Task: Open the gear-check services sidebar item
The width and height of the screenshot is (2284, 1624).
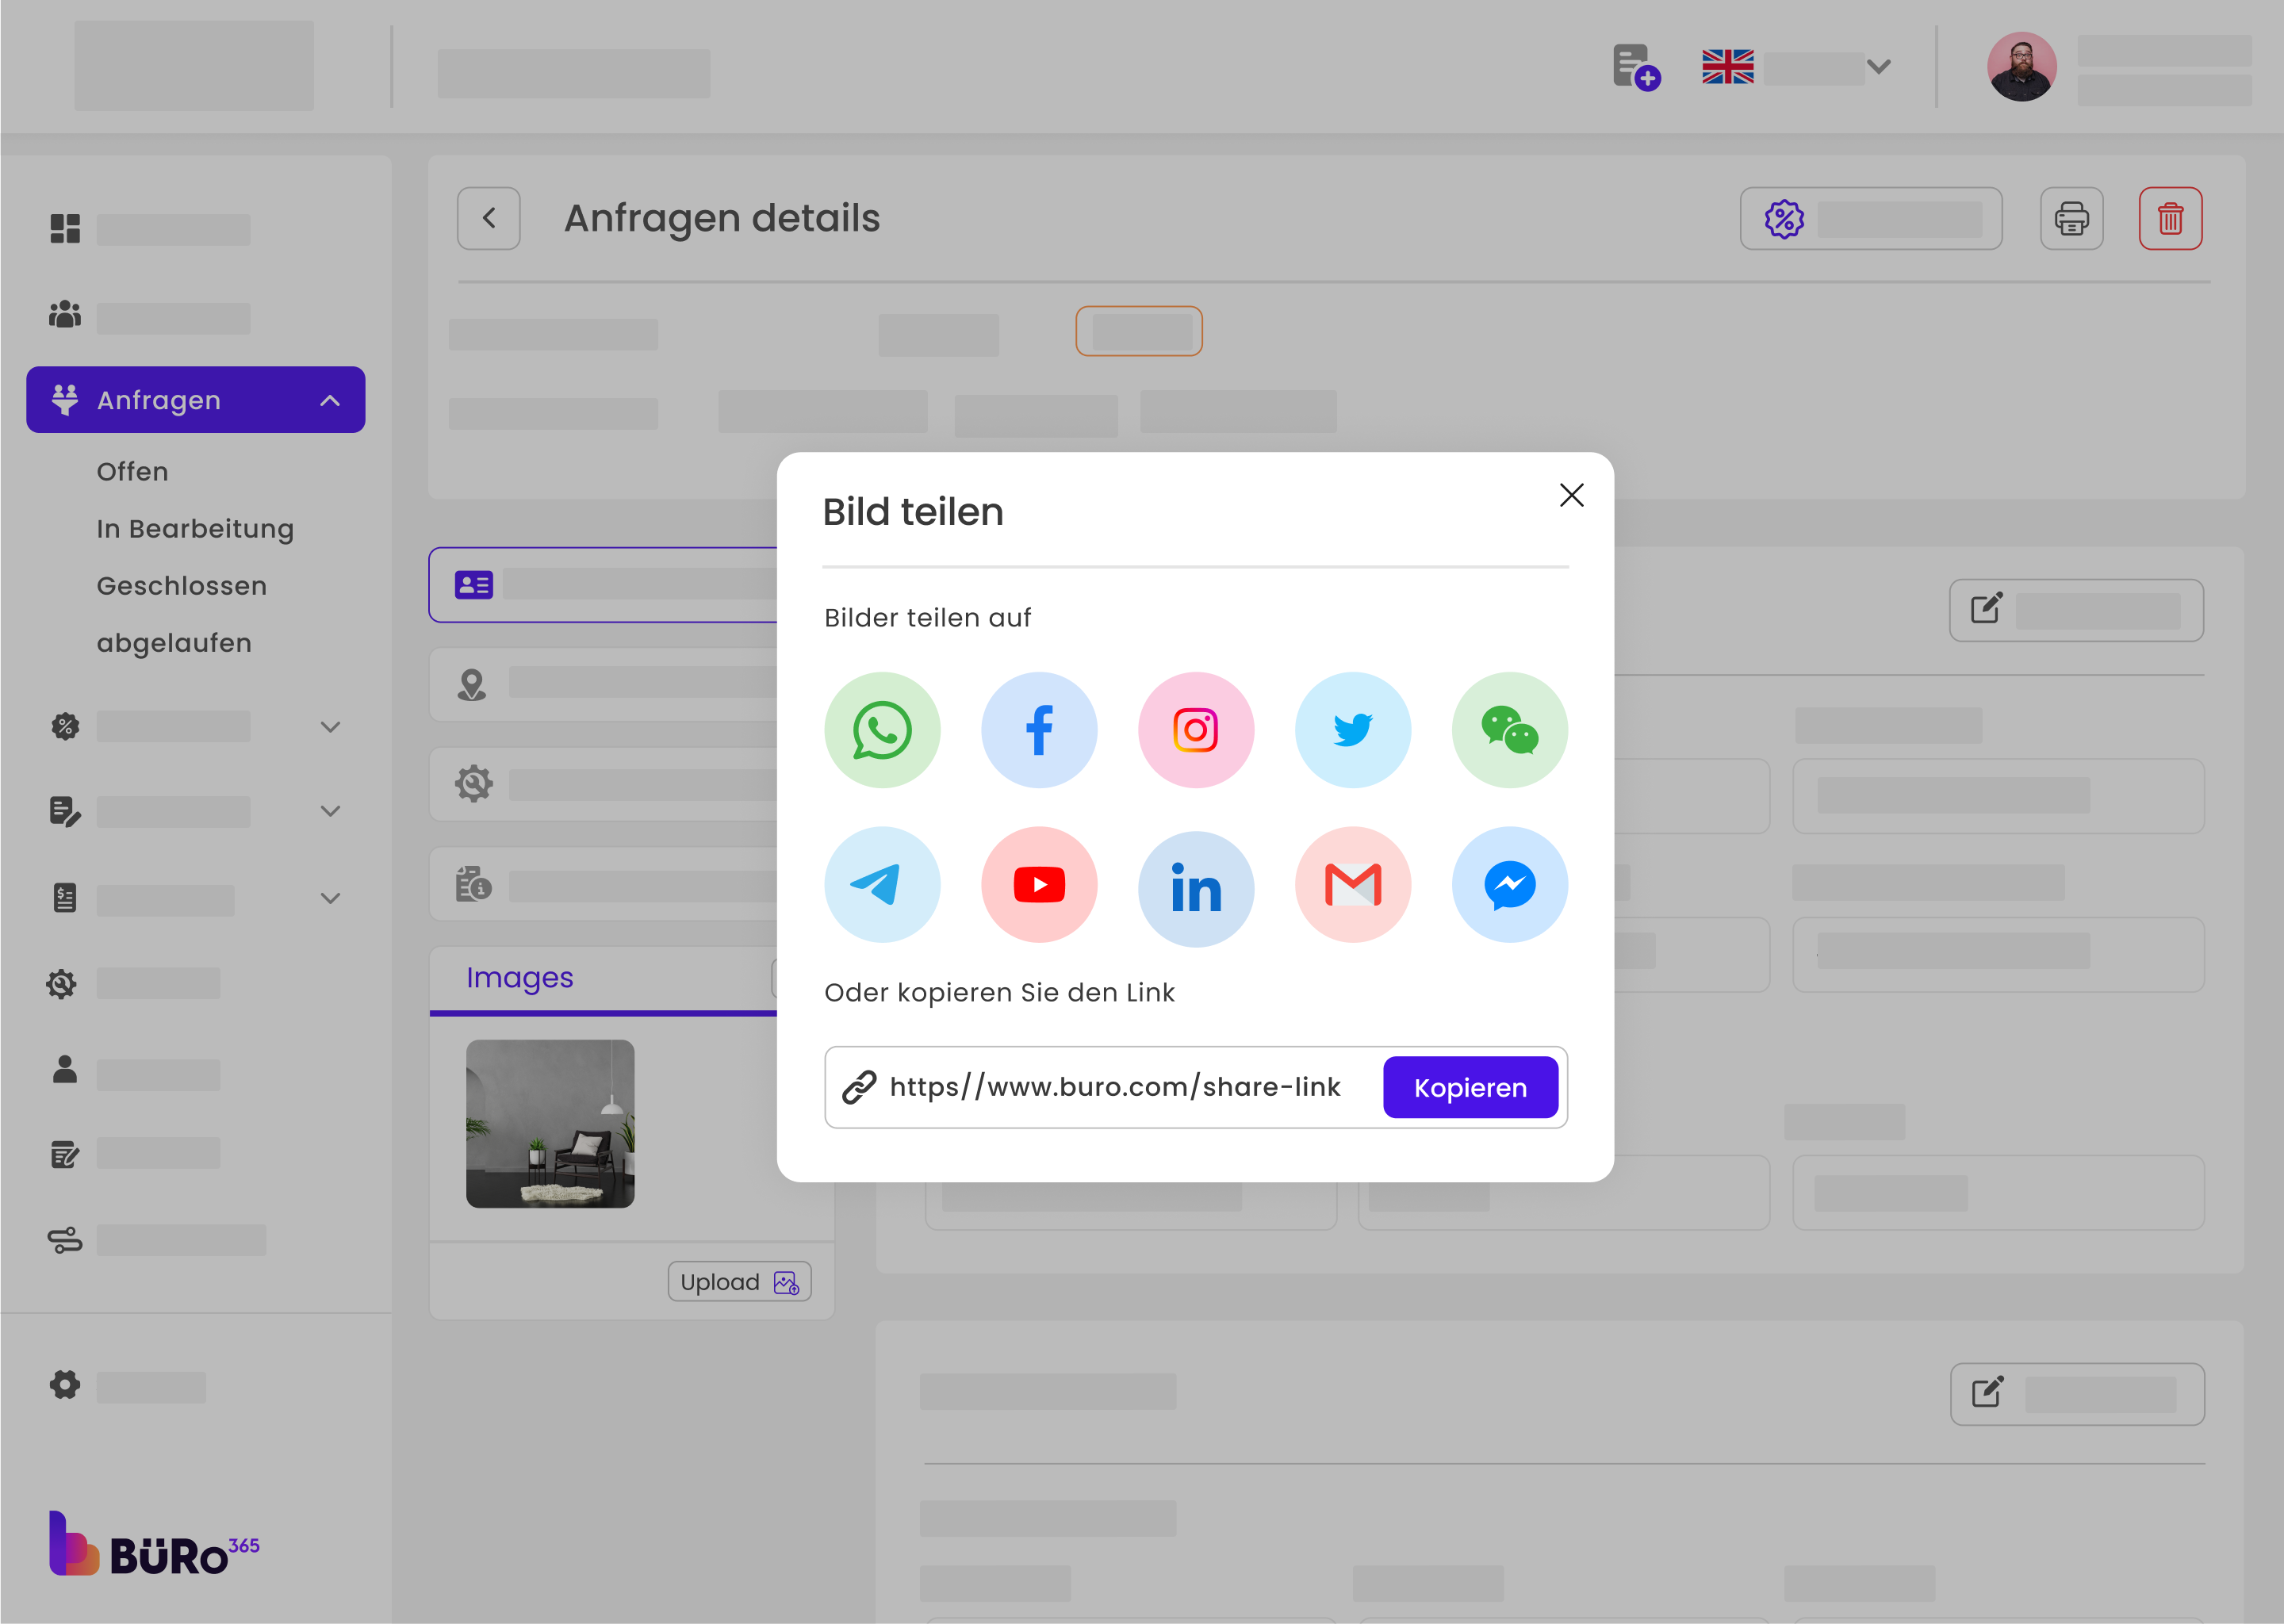Action: 62,984
